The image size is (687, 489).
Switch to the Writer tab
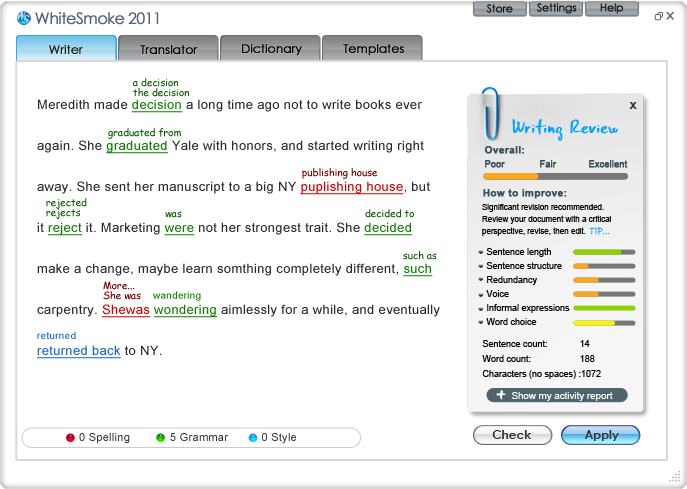66,48
